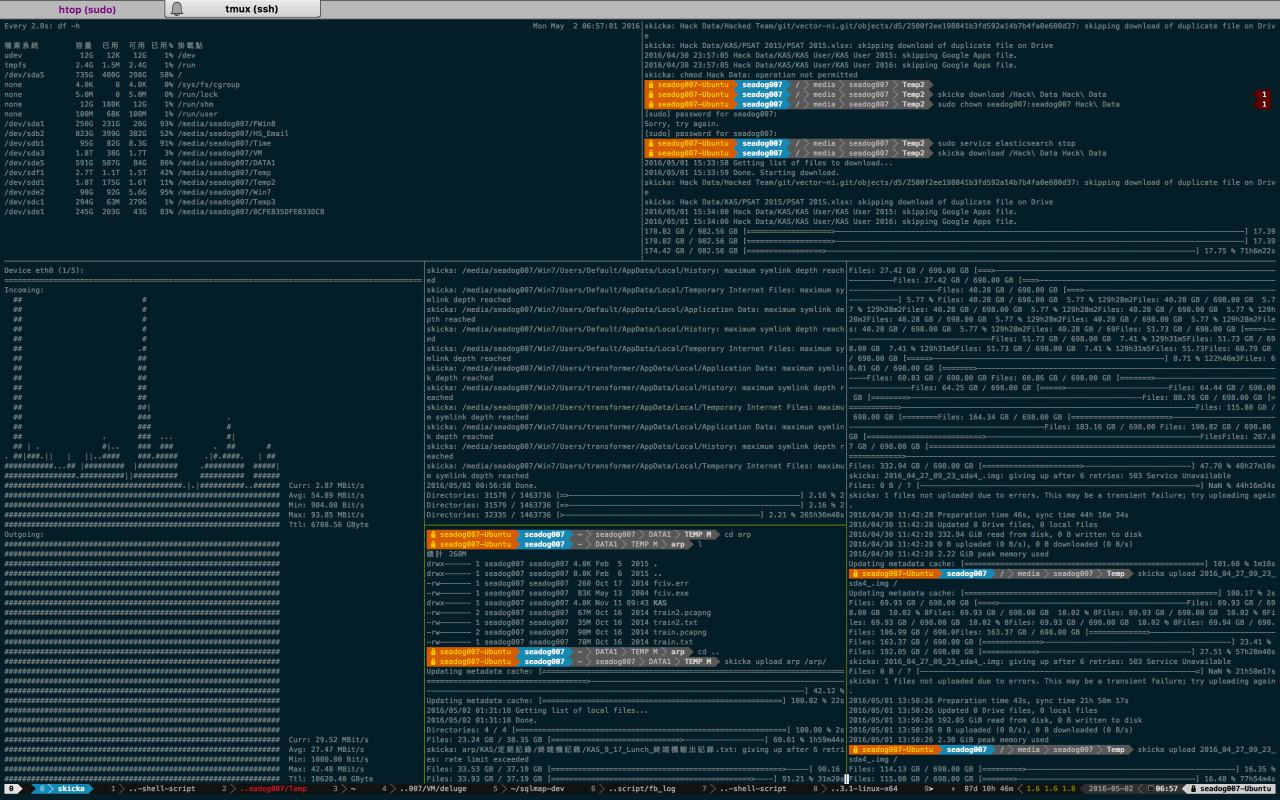This screenshot has height=800, width=1280.
Task: Click seadog007-Ubuntu hostname in status bar
Action: point(1234,789)
